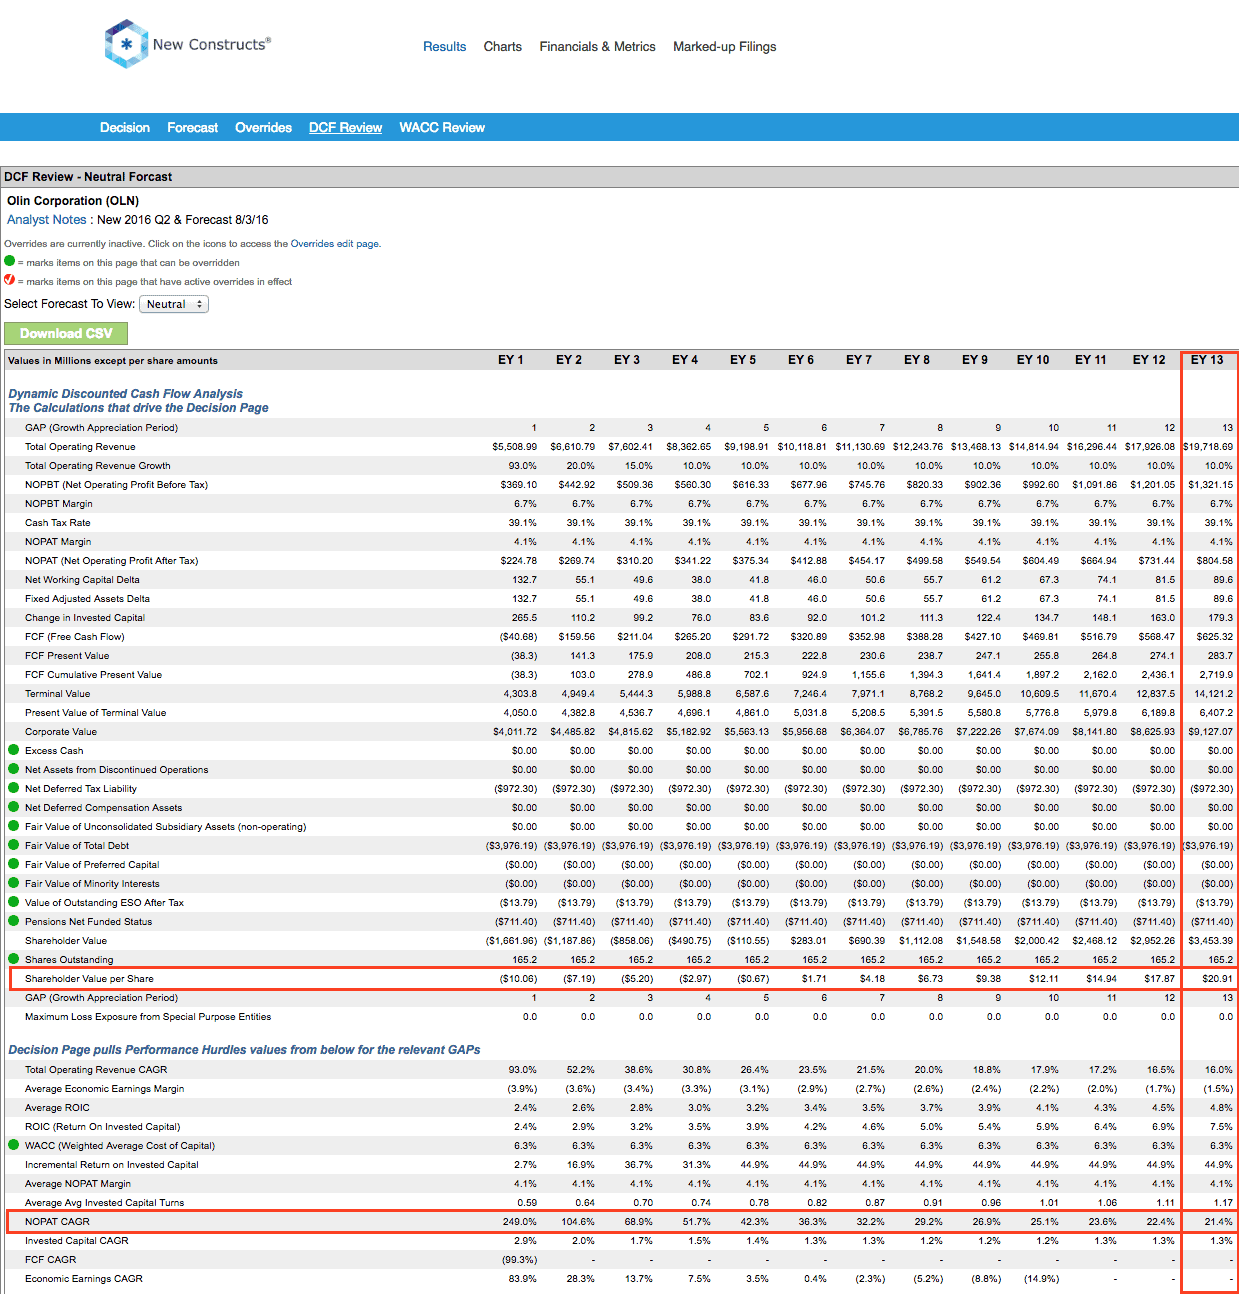Open override icon beside Excess Cash
This screenshot has width=1239, height=1294.
(x=14, y=750)
